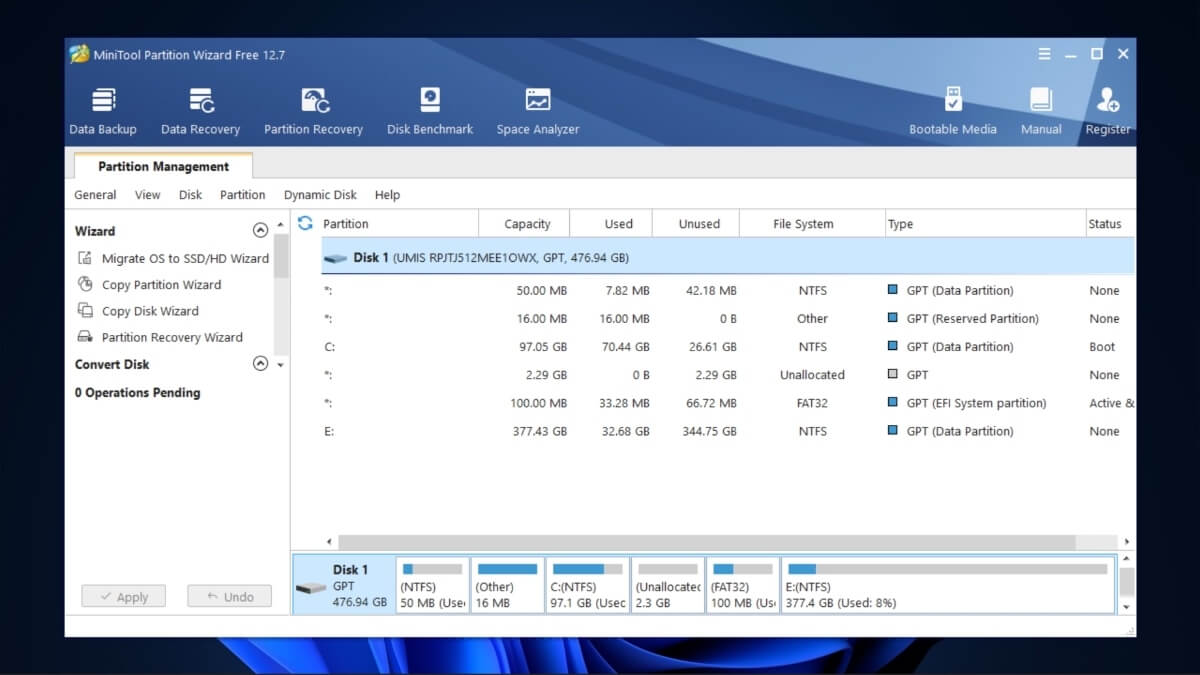This screenshot has width=1200, height=675.
Task: Open the Disk Benchmark tool
Action: click(430, 108)
